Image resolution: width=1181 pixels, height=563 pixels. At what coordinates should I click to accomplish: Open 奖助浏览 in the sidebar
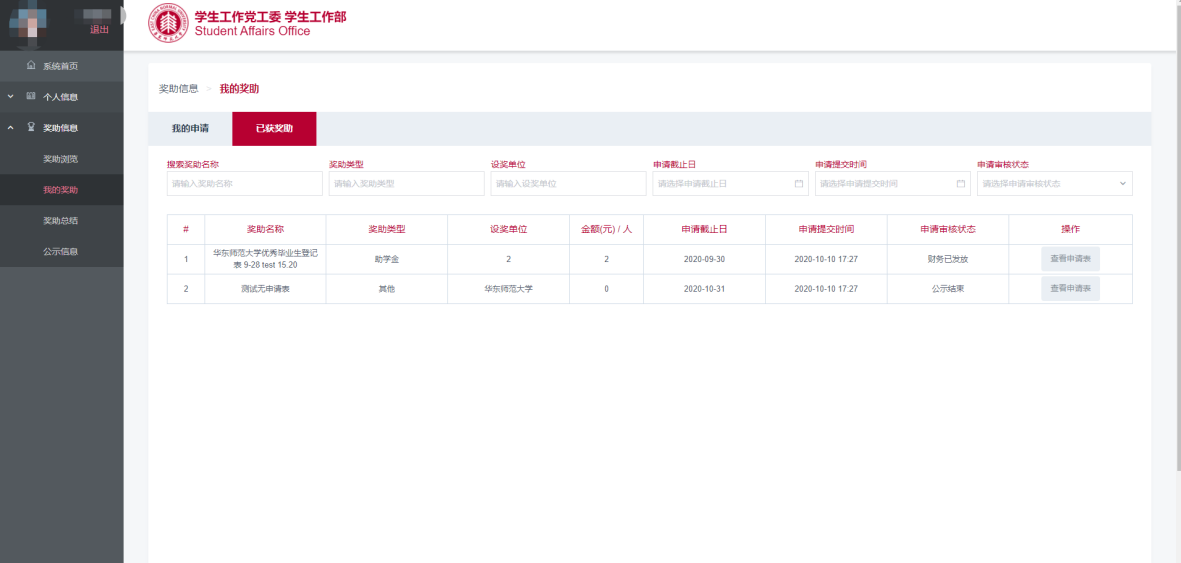[x=60, y=159]
